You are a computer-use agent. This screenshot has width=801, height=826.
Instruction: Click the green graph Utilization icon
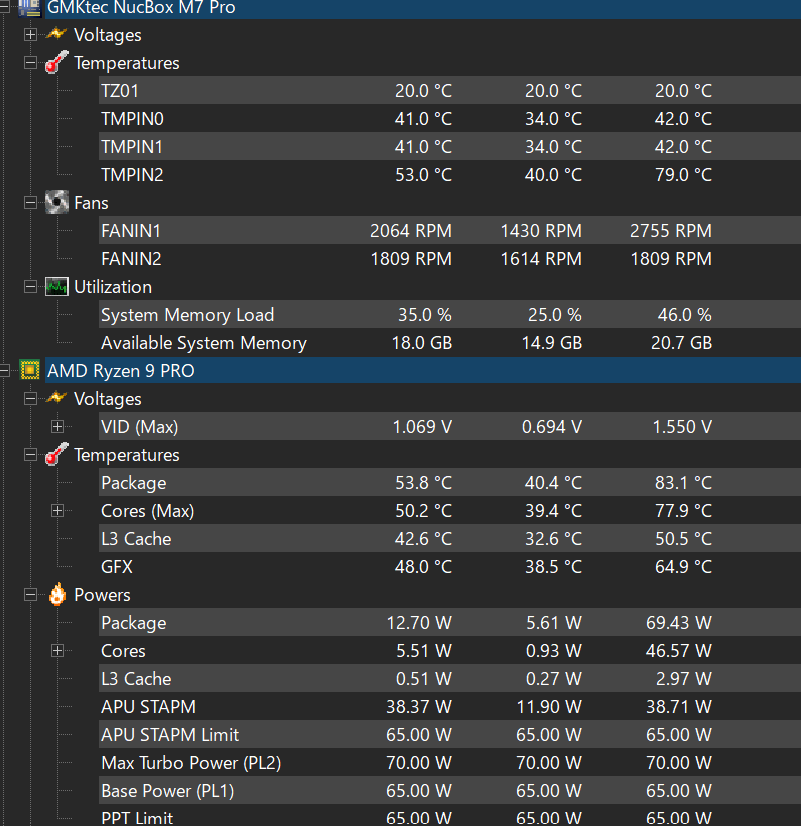click(56, 287)
